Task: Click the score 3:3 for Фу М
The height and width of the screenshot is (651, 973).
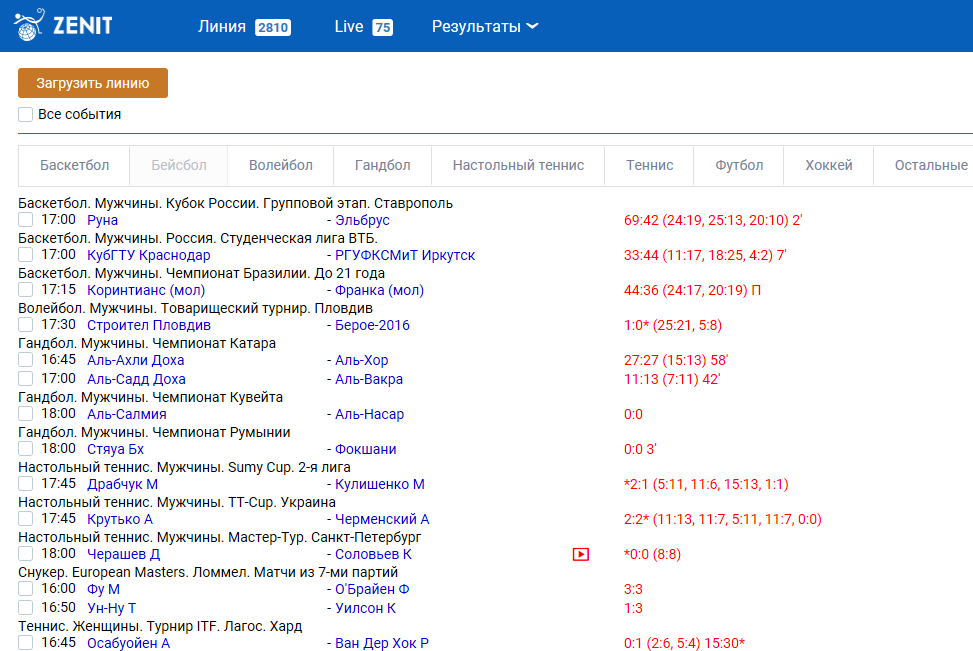Action: (633, 590)
